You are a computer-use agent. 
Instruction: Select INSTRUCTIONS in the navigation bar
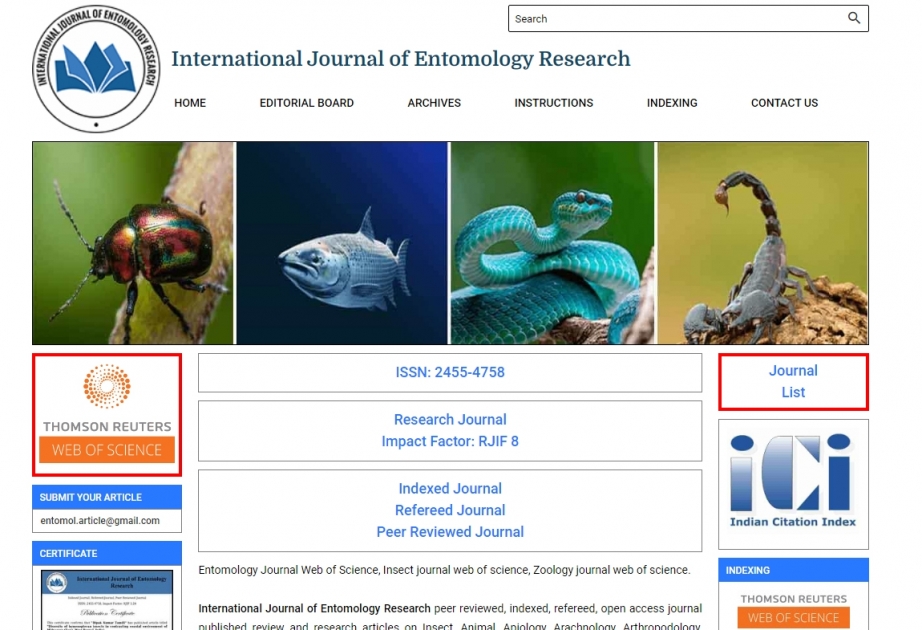(553, 103)
